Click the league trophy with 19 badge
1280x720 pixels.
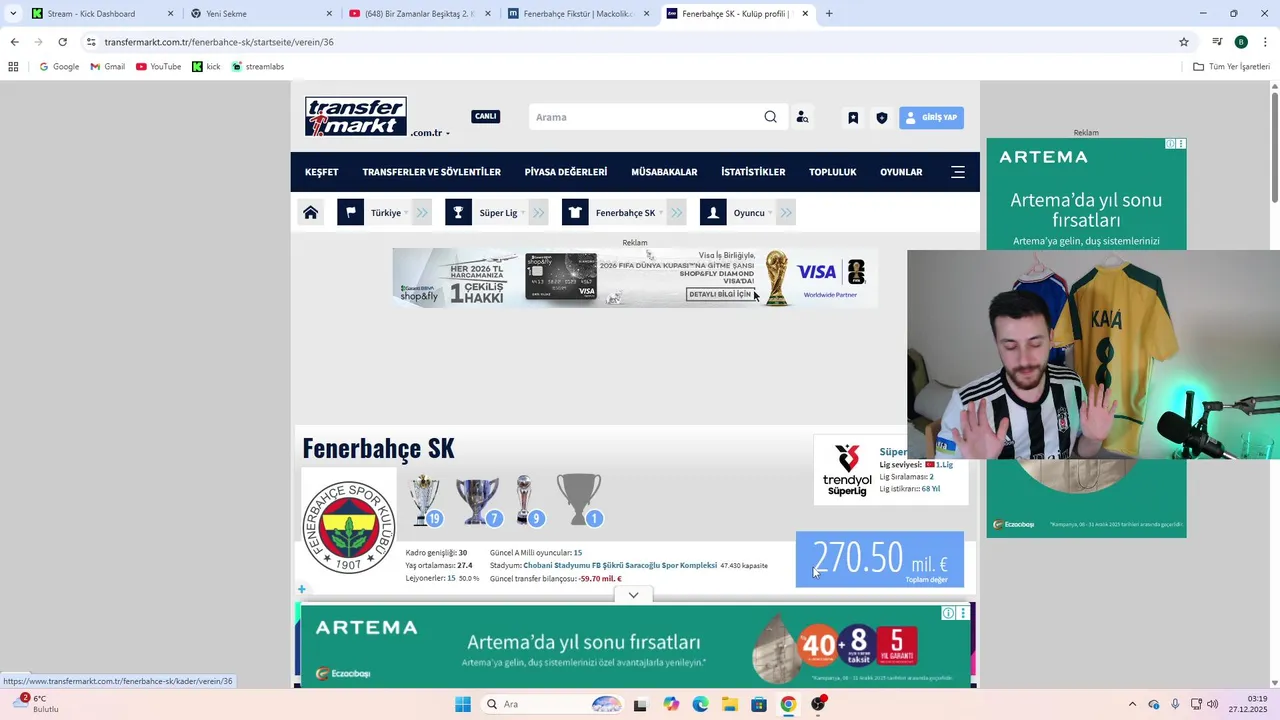[426, 501]
